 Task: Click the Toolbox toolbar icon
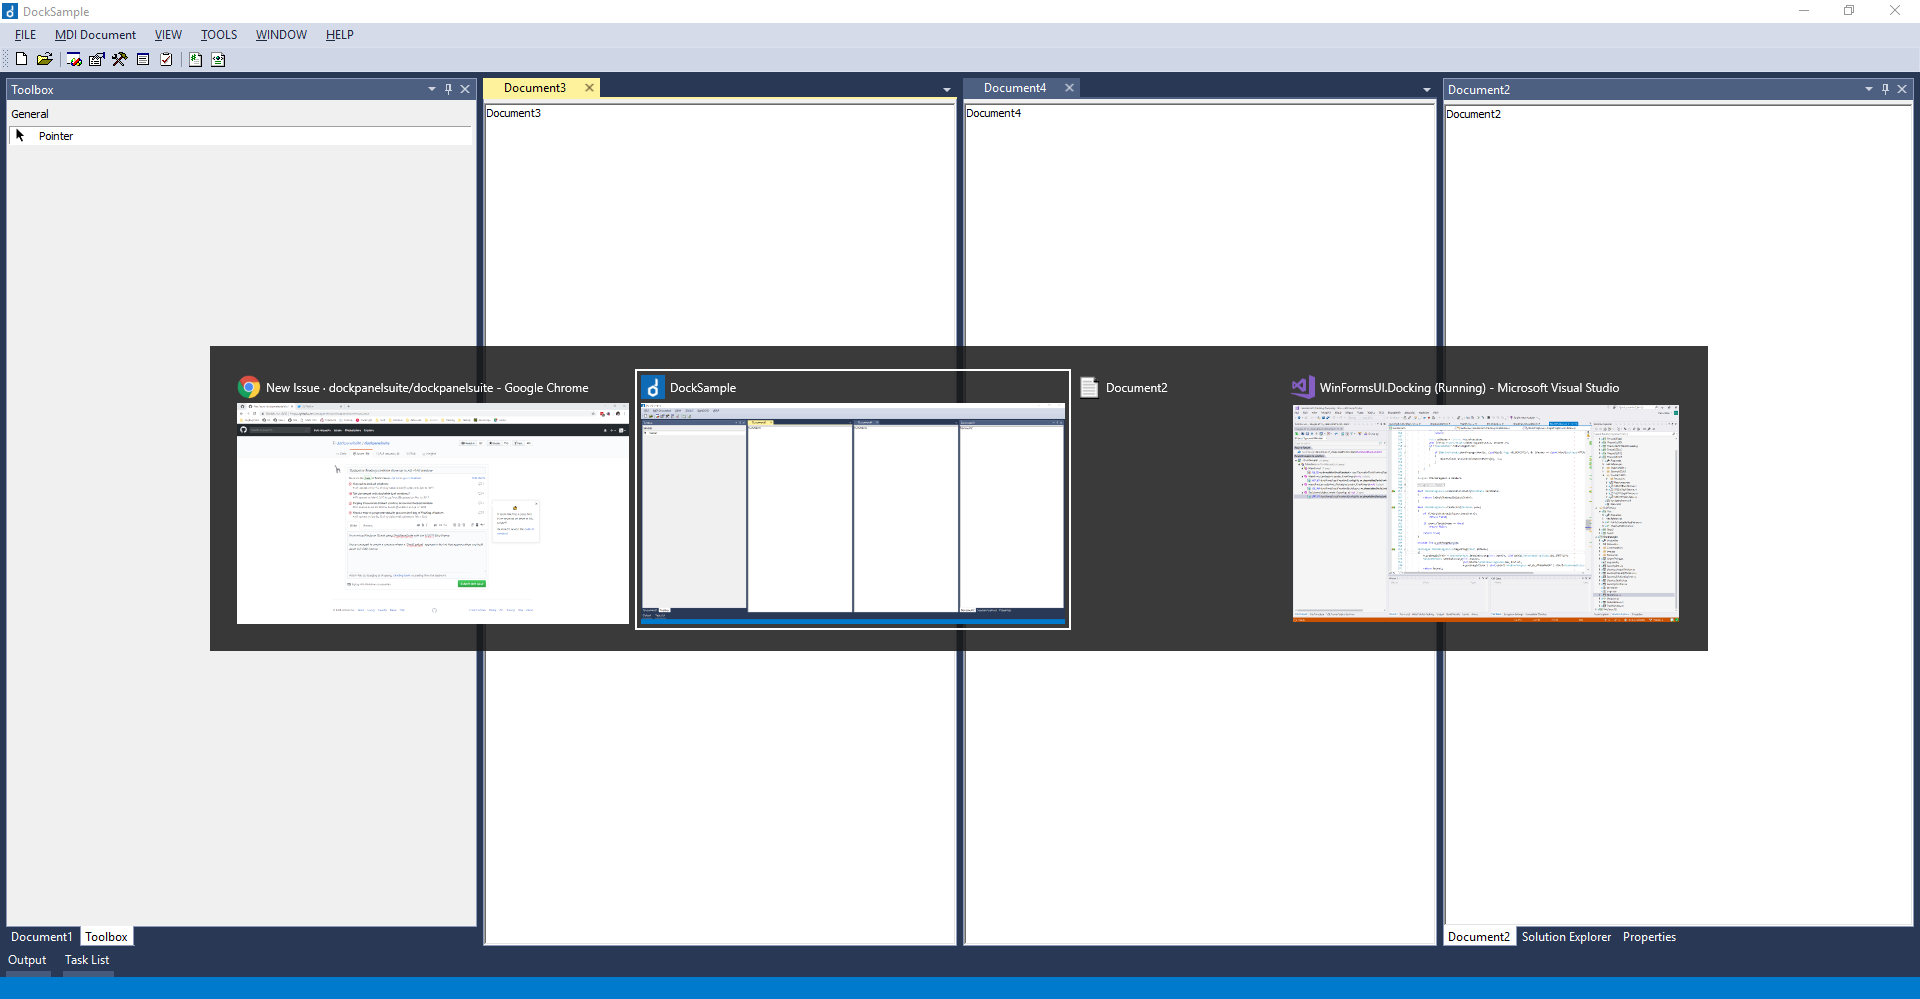pyautogui.click(x=72, y=59)
